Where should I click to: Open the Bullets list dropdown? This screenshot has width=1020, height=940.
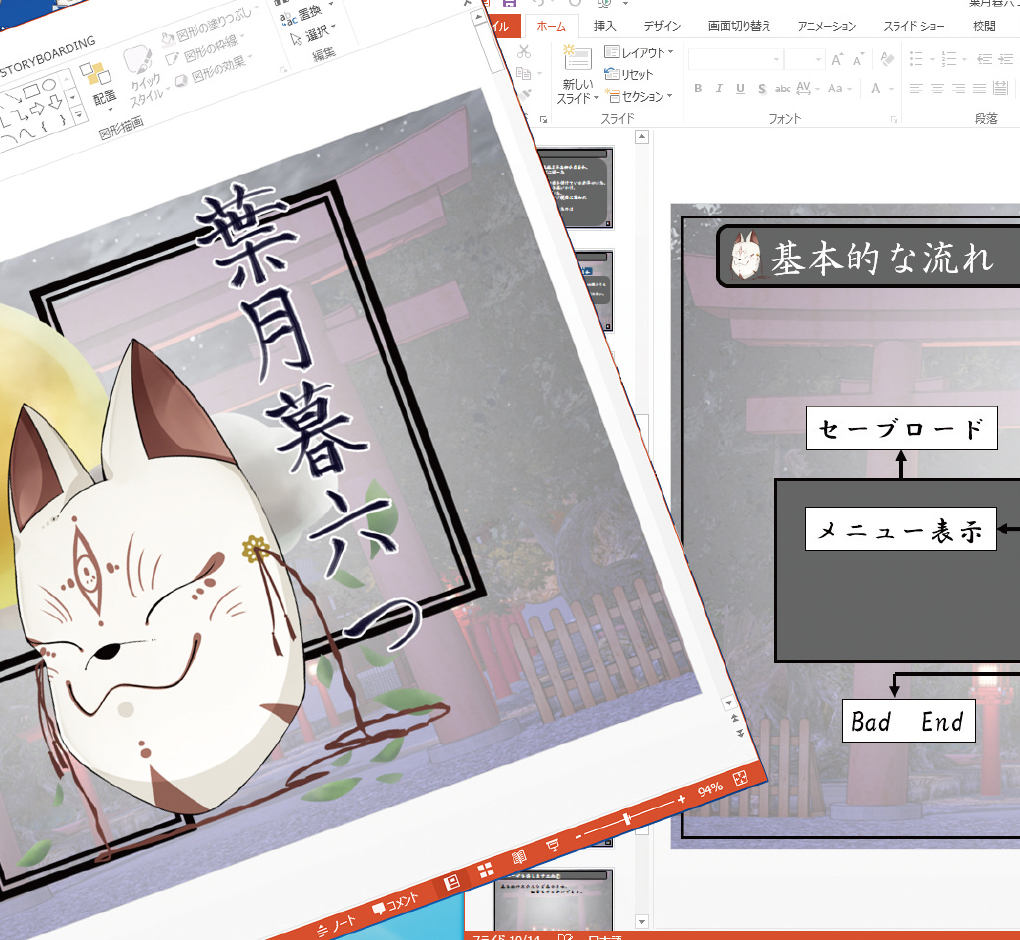[x=922, y=59]
